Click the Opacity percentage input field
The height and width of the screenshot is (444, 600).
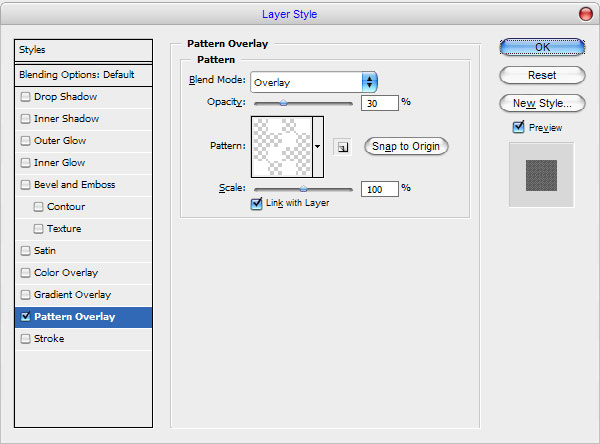tap(380, 103)
